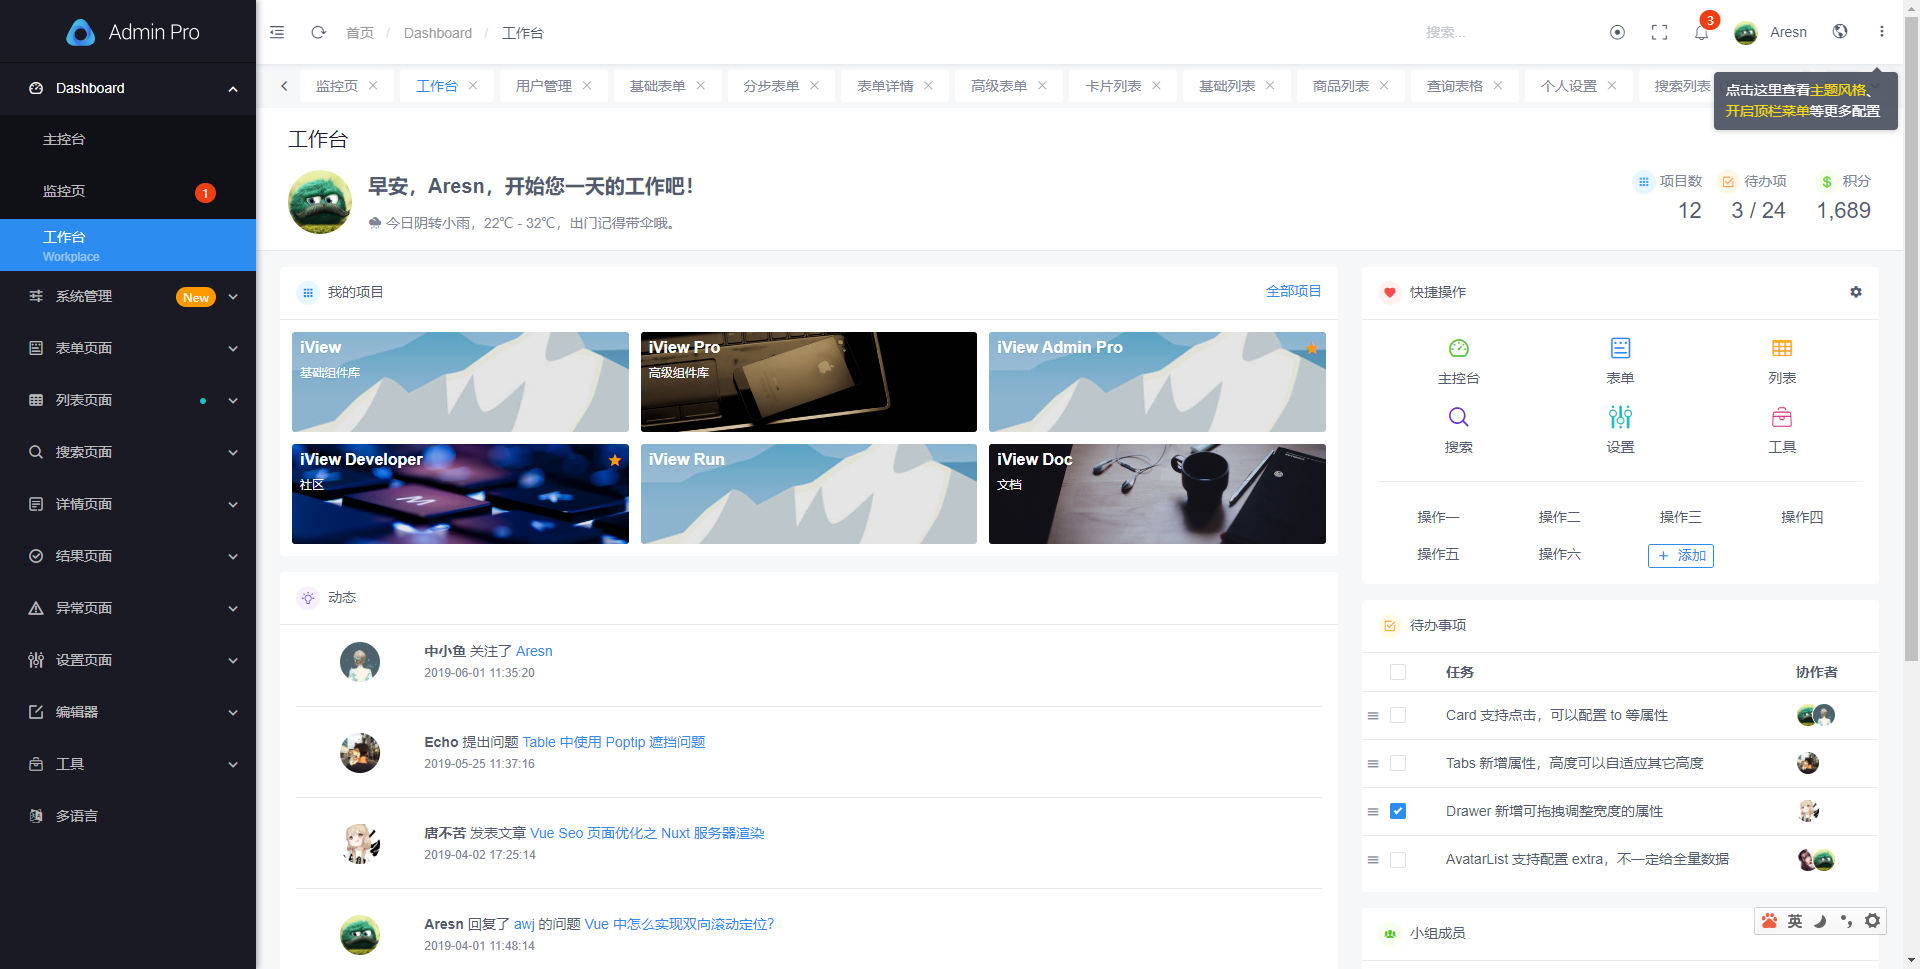Screen dimensions: 1920x969
Task: Click 首页 breadcrumb link
Action: tap(360, 33)
